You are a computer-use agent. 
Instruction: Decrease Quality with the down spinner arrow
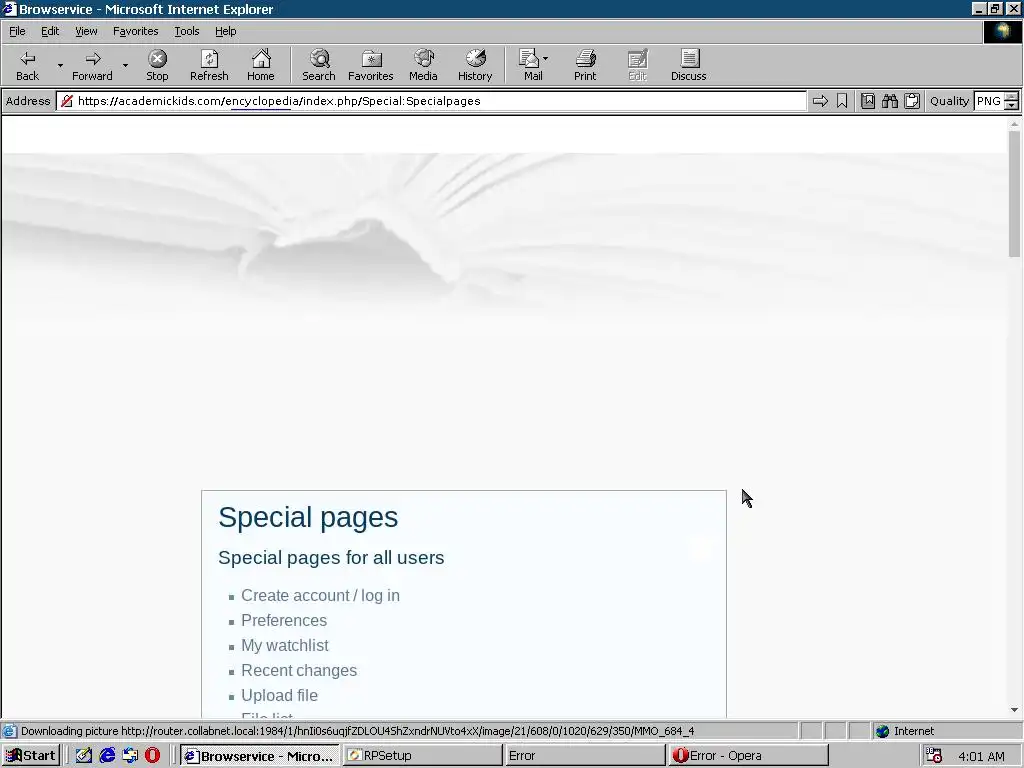pyautogui.click(x=1012, y=105)
